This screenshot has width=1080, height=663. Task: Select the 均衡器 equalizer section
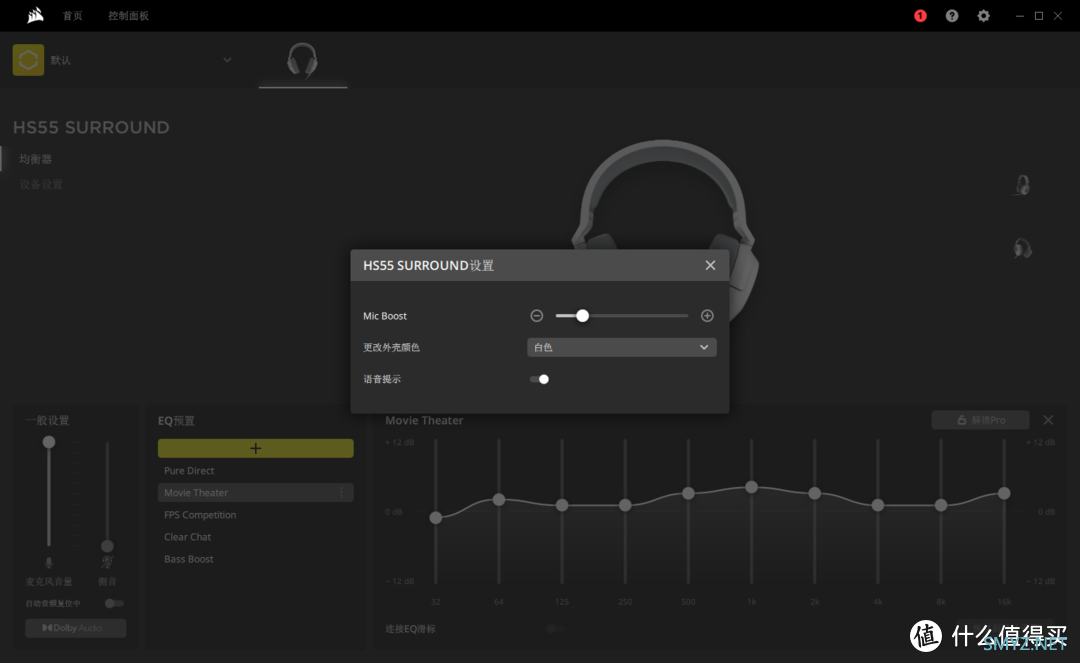pos(35,159)
